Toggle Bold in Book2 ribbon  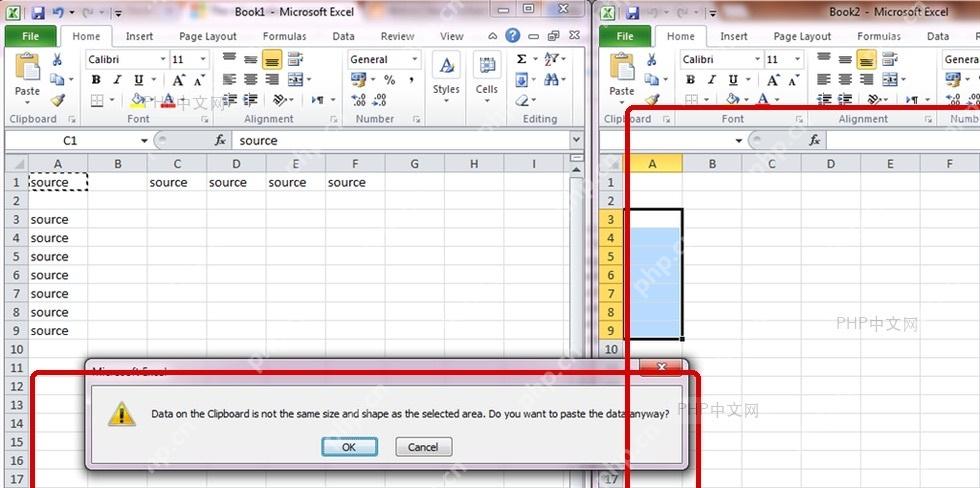[x=690, y=80]
